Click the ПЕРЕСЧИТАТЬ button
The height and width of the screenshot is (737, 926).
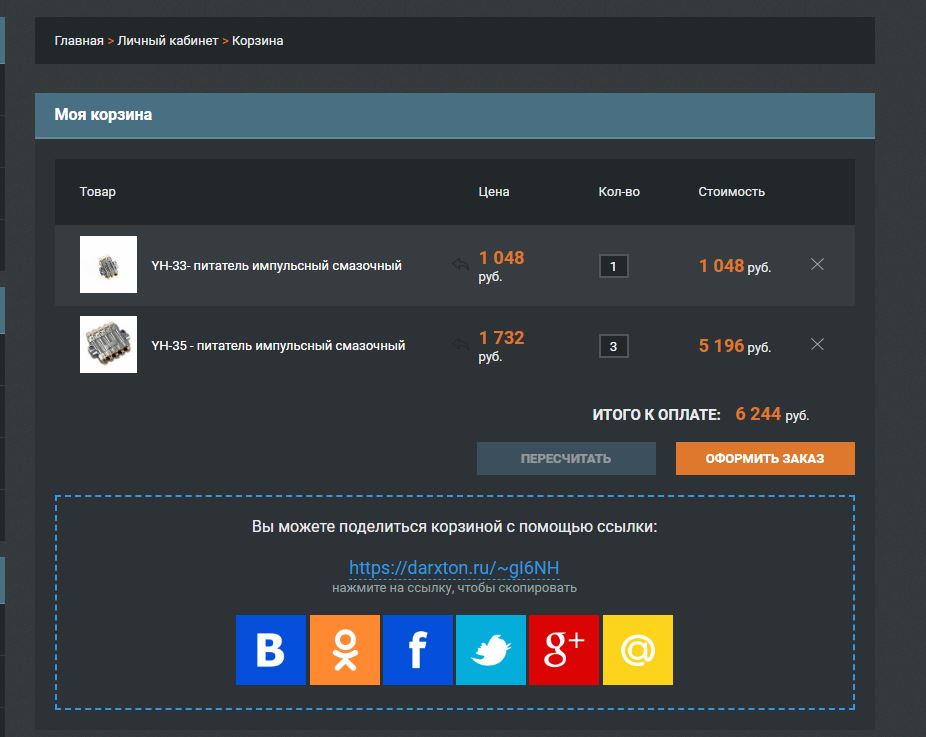pyautogui.click(x=566, y=458)
